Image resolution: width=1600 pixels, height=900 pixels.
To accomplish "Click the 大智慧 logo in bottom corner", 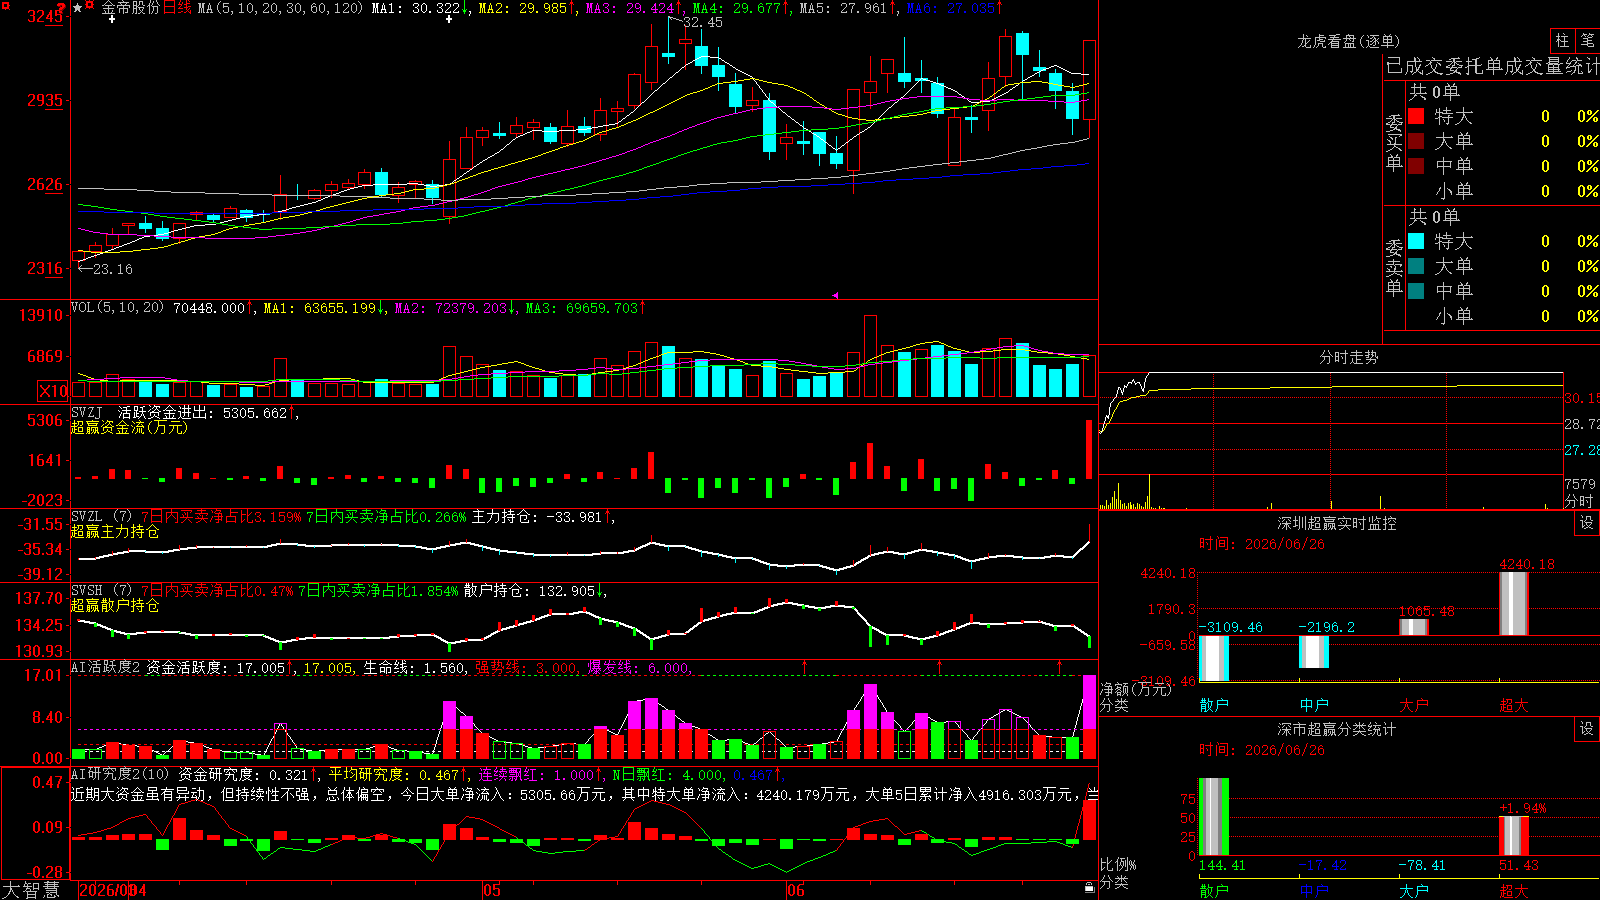I will tap(31, 890).
